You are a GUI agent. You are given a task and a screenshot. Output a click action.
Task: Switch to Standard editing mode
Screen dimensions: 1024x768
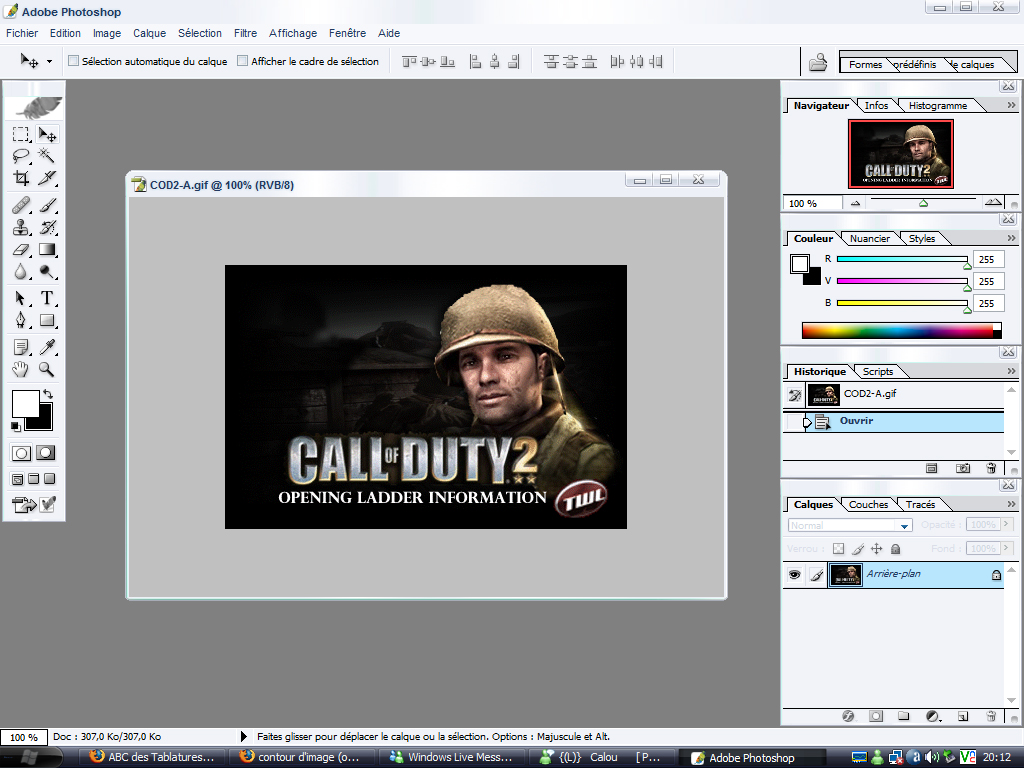(22, 453)
